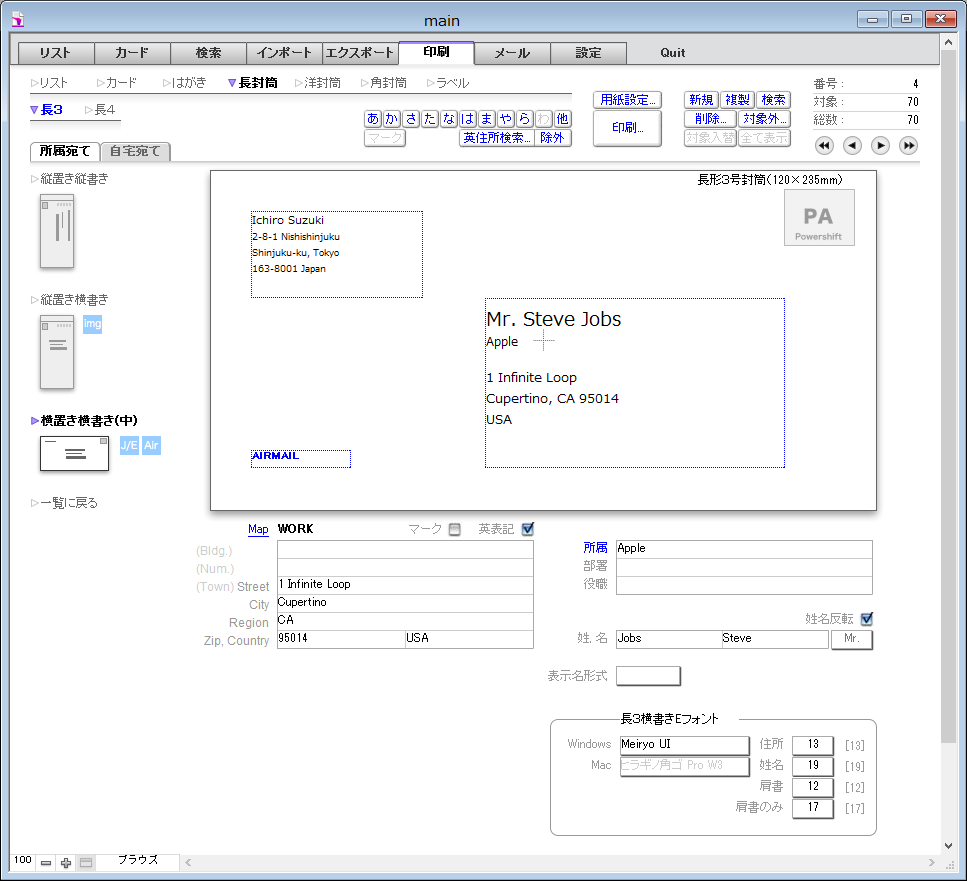Uncheck the 姓名反転 checkbox
This screenshot has width=967, height=881.
867,619
